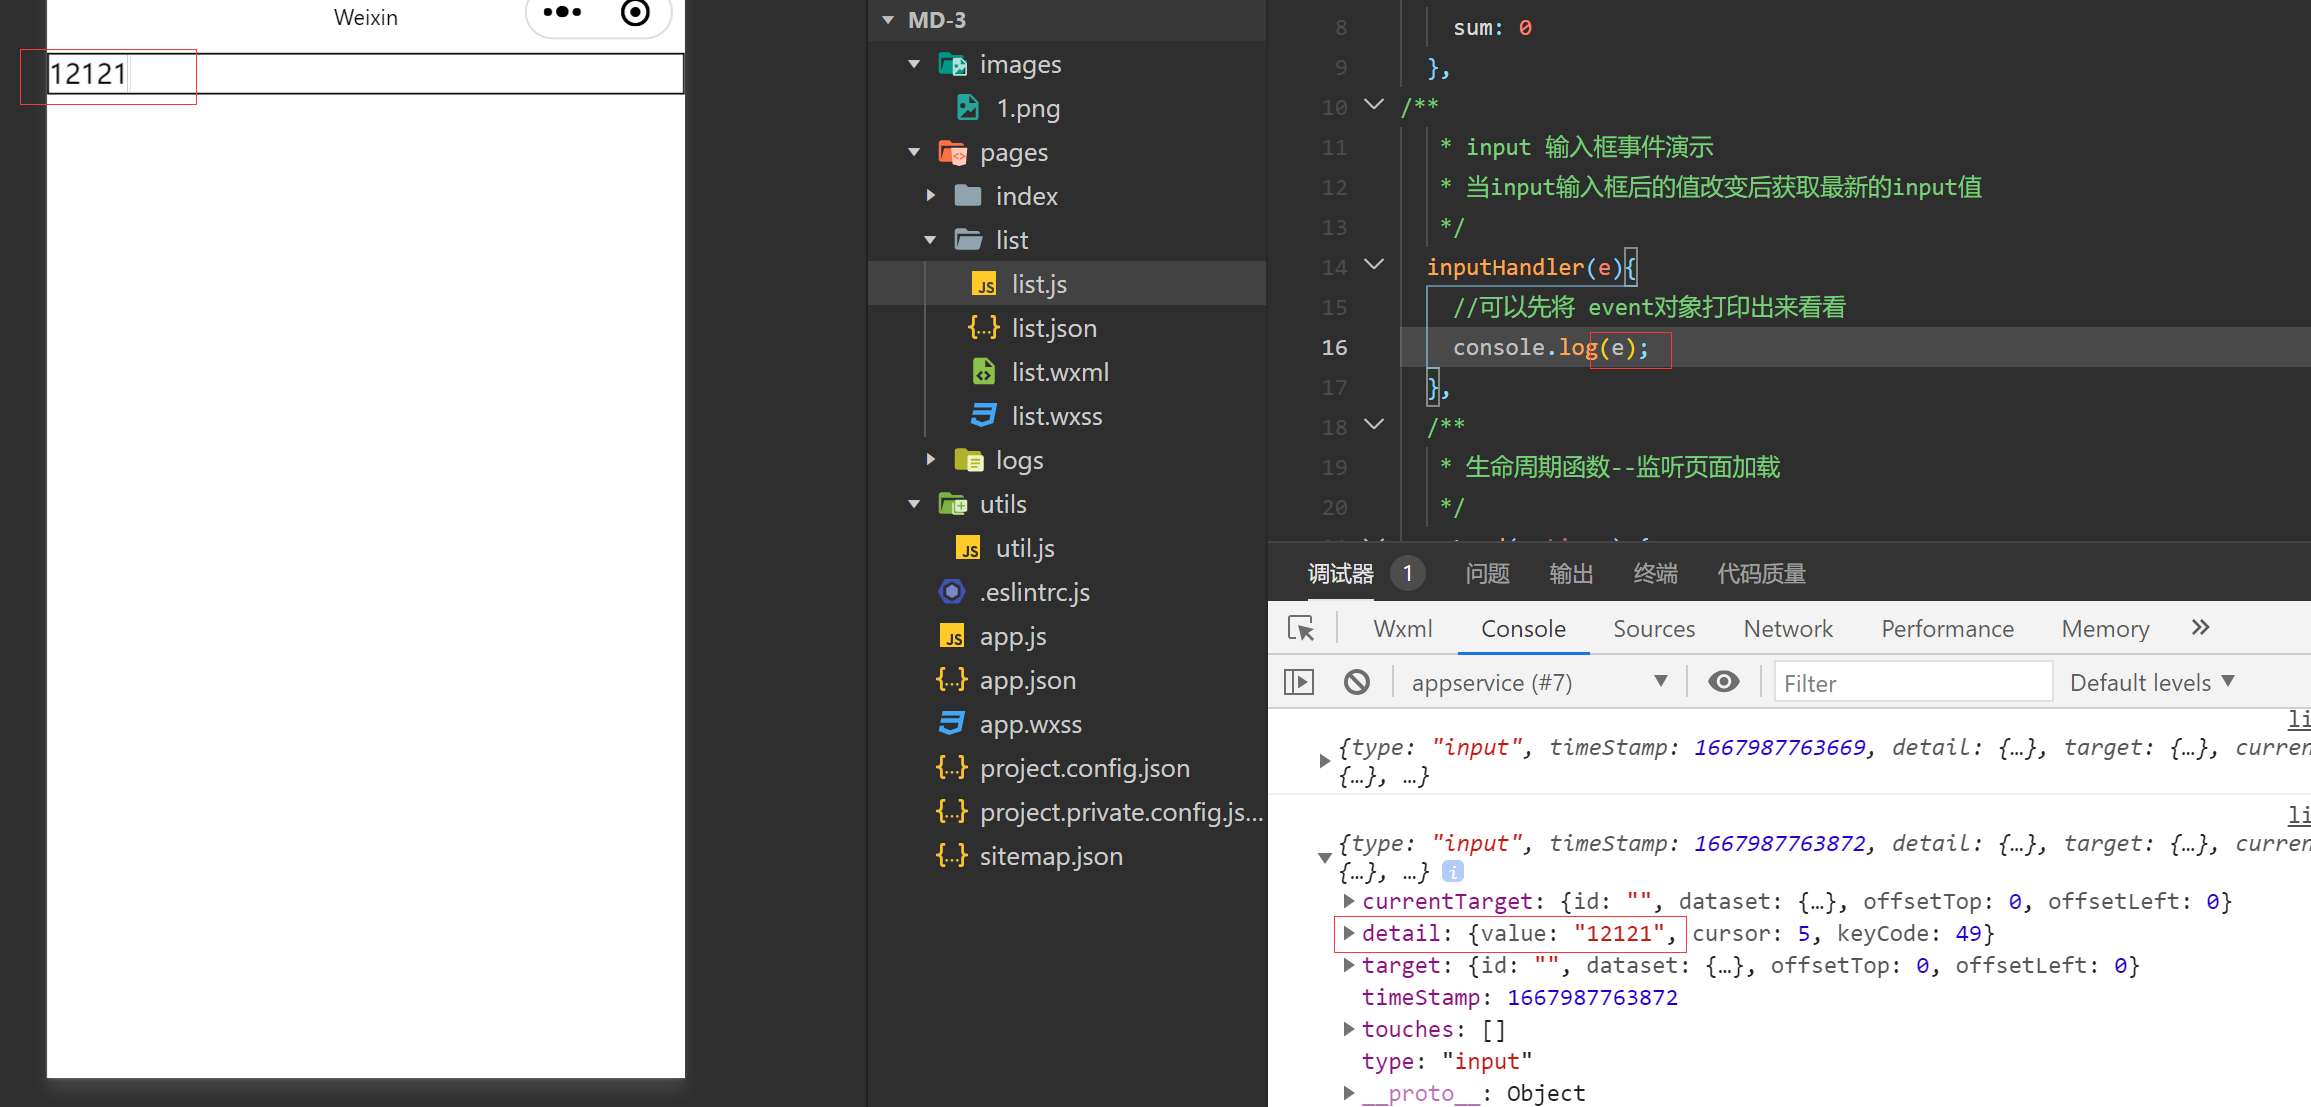
Task: Open the 终端 (terminal) panel tab
Action: tap(1654, 573)
